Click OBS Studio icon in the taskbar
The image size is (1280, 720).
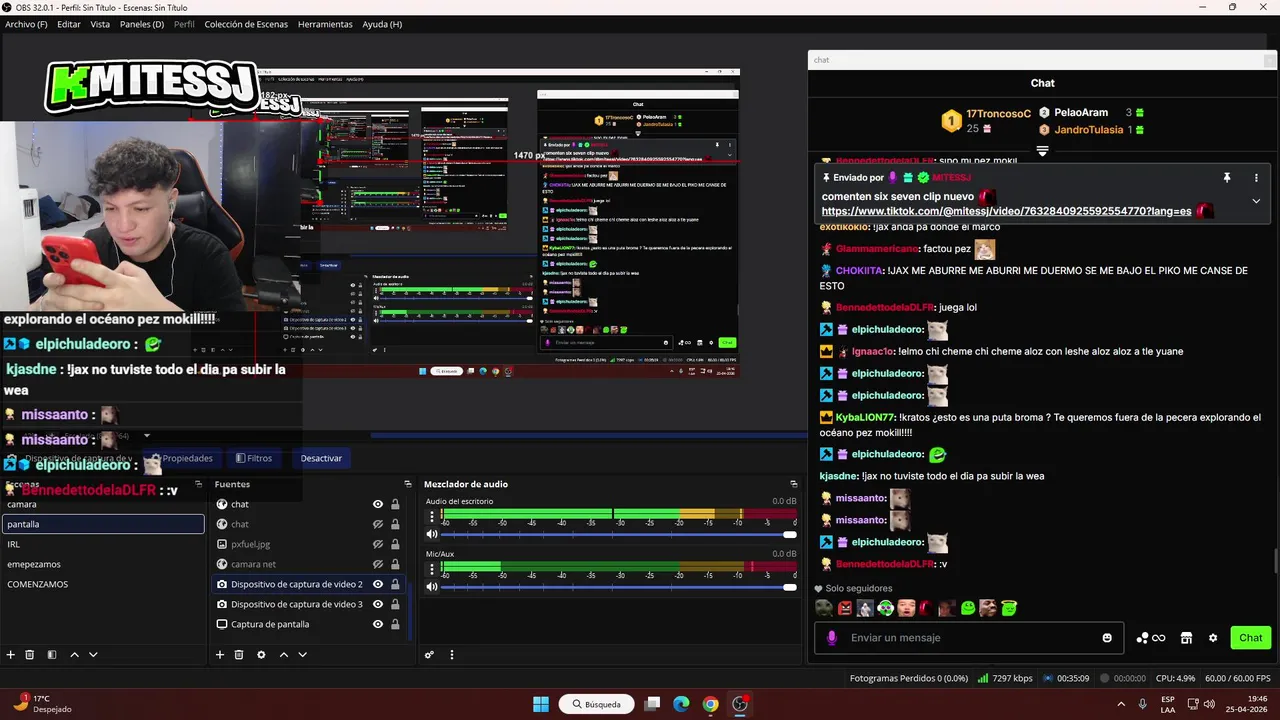point(740,704)
